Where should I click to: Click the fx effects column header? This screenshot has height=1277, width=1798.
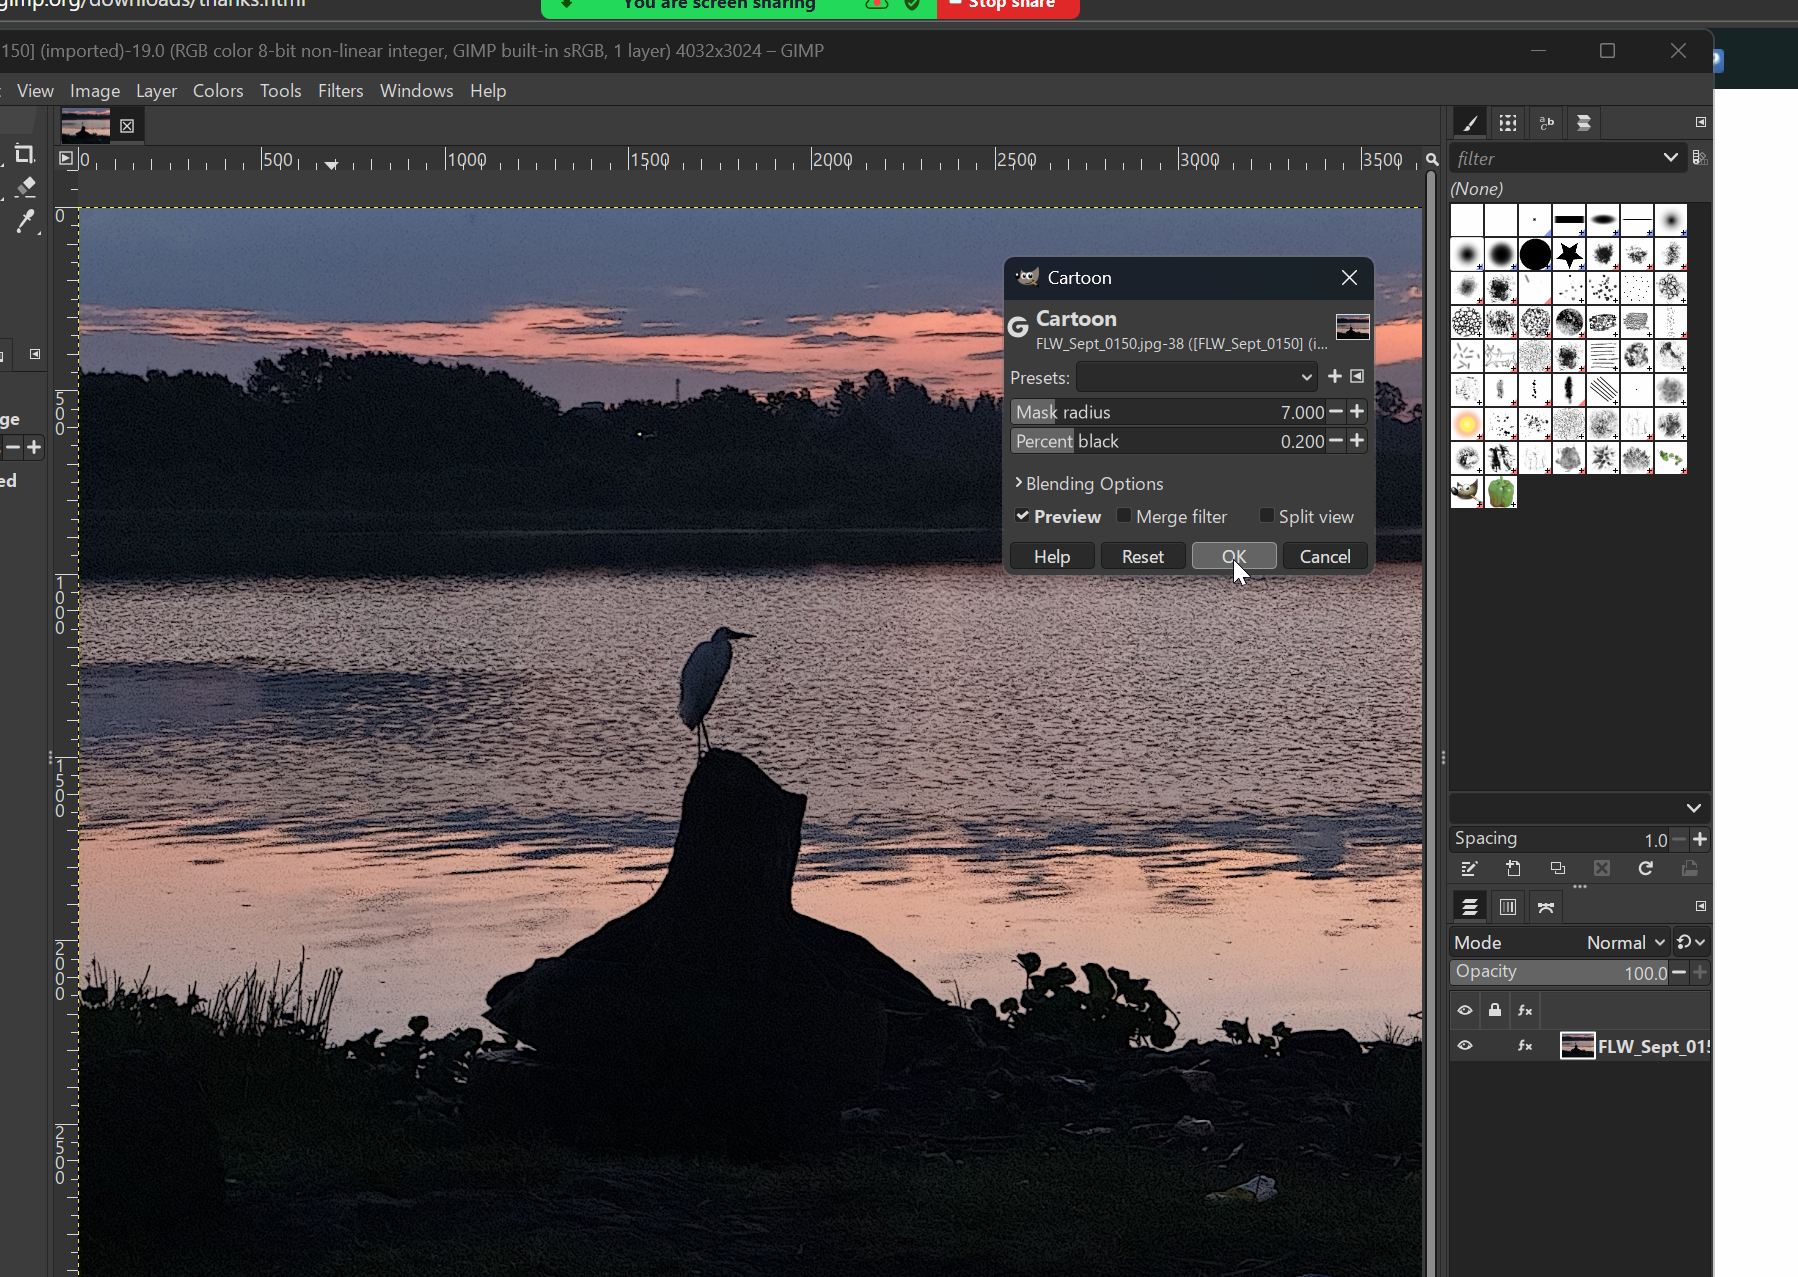tap(1525, 1011)
